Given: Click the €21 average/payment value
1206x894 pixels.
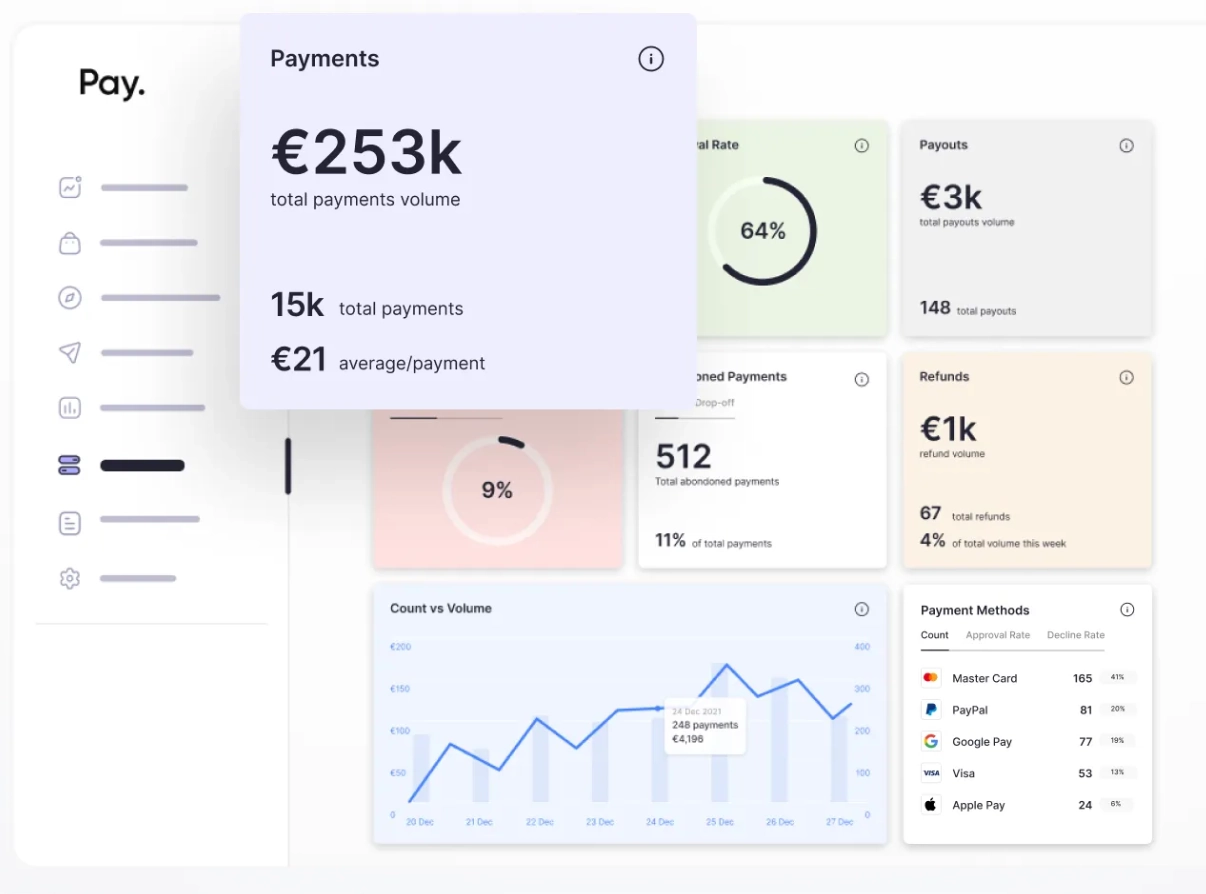Looking at the screenshot, I should (298, 359).
